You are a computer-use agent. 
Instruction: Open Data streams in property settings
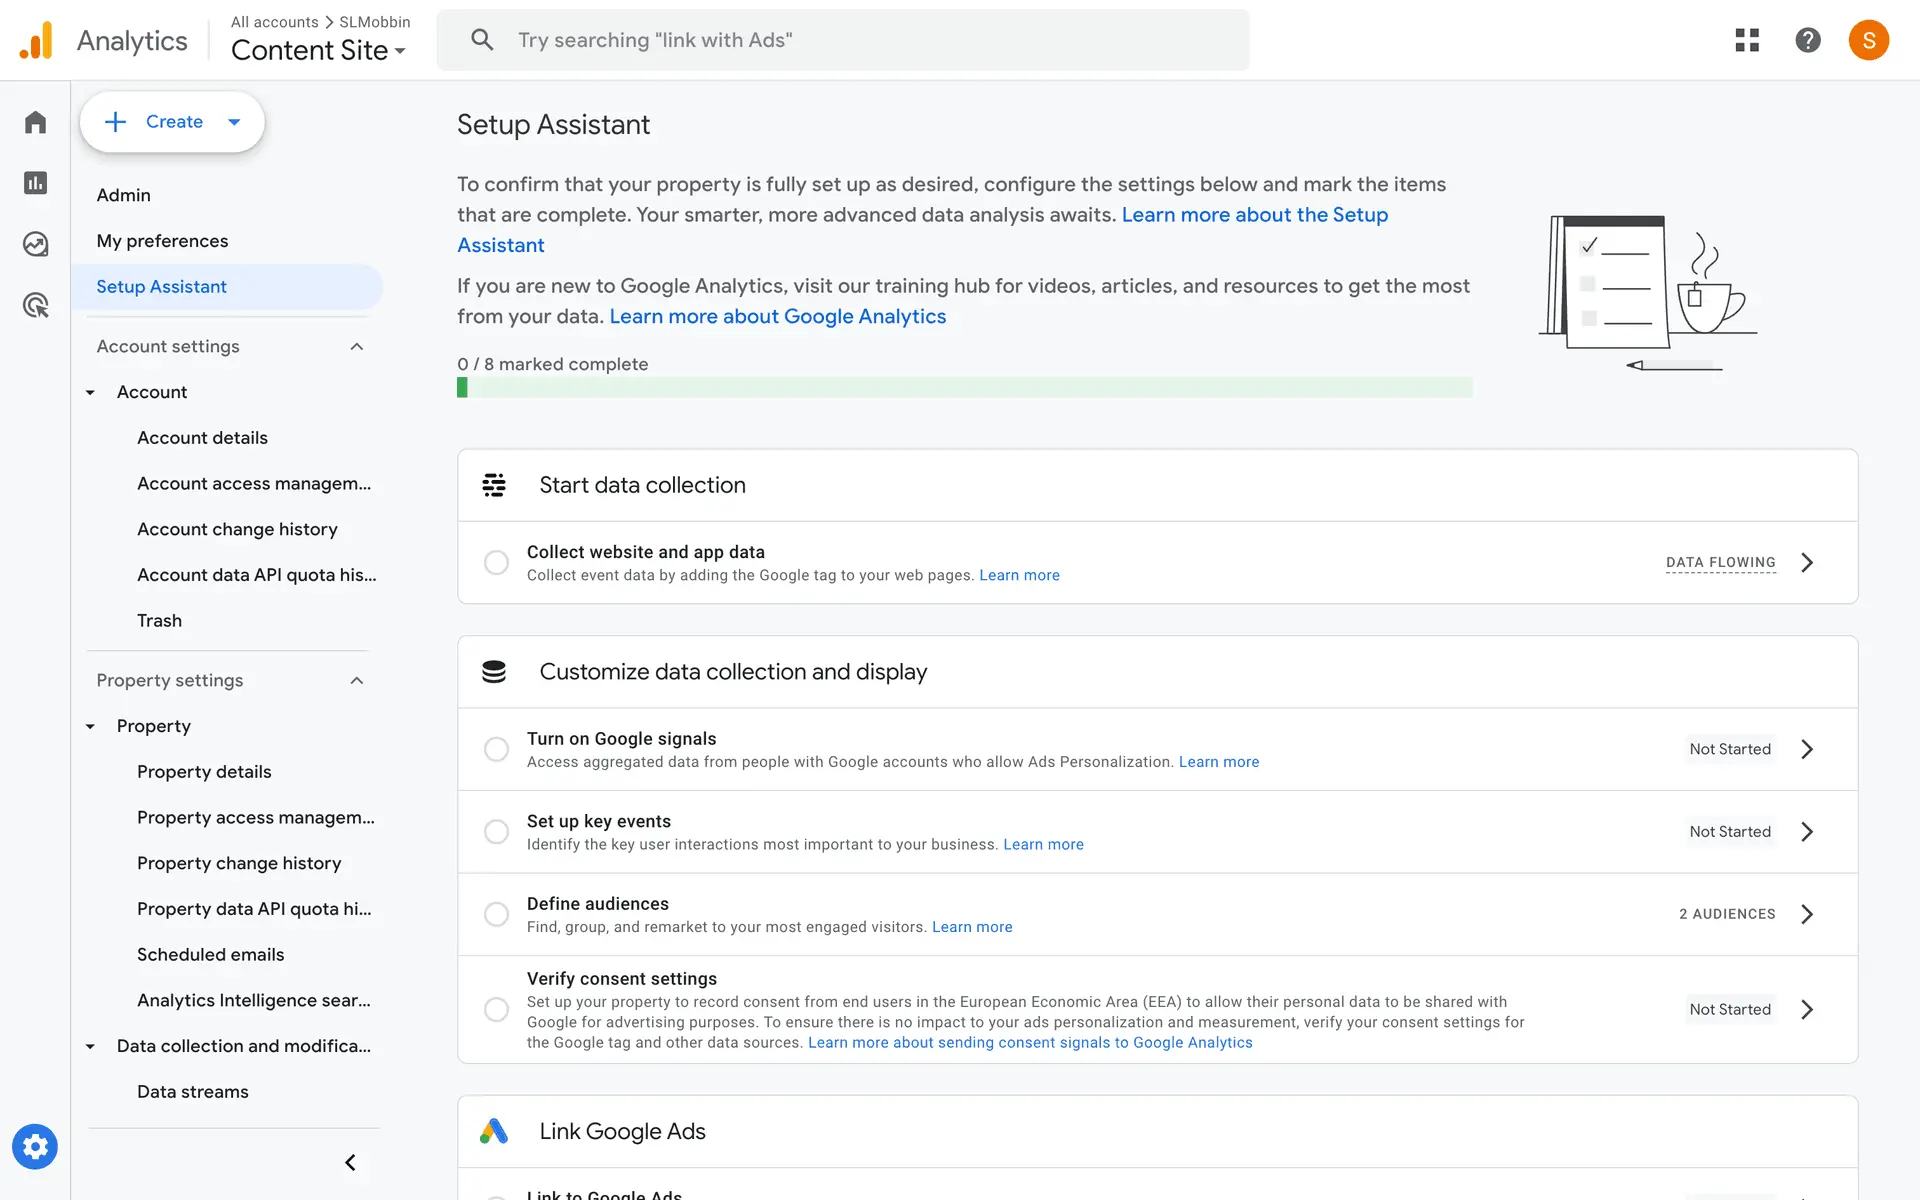pos(193,1091)
